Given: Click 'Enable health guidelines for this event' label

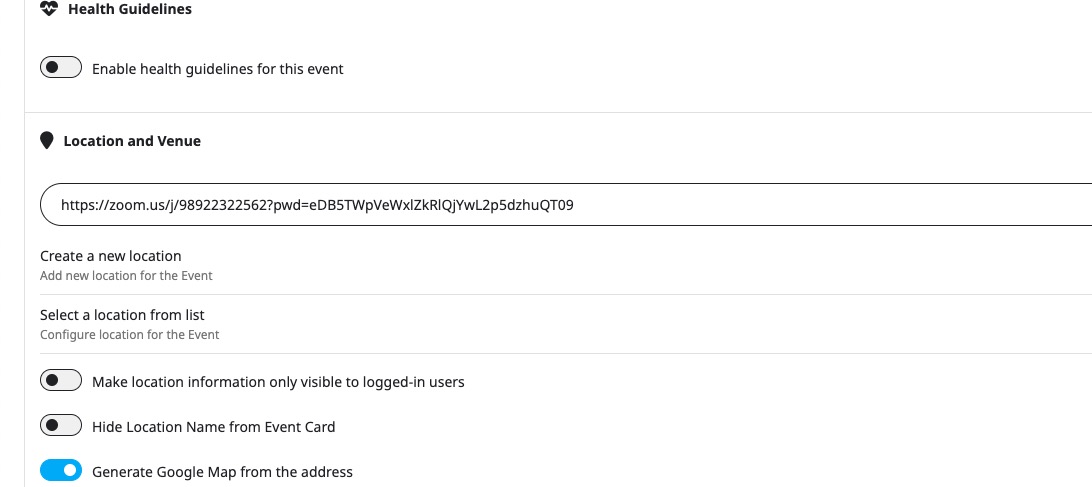Looking at the screenshot, I should click(x=217, y=69).
